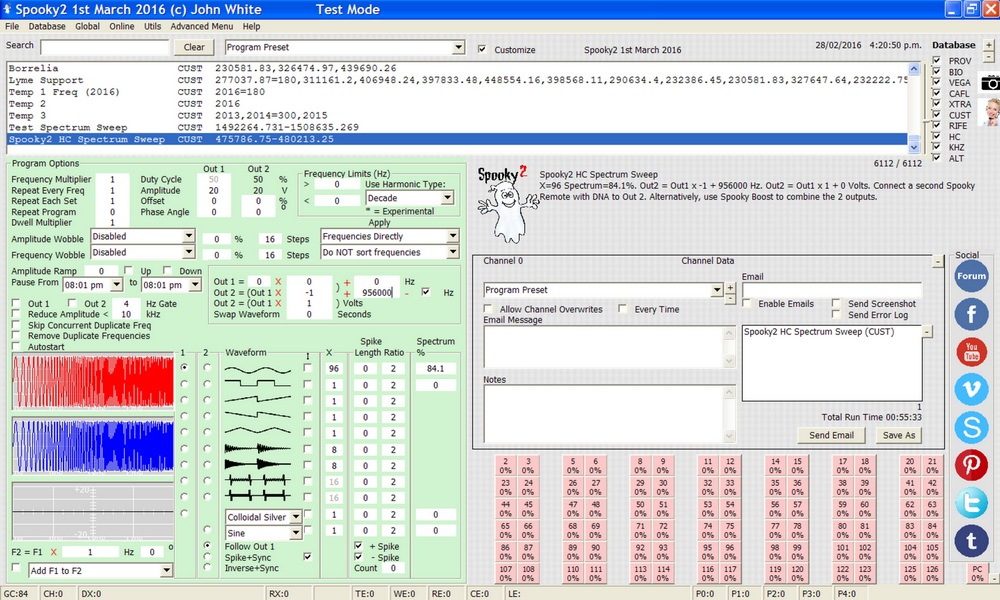Check Allow Channel Overwrites
The image size is (1000, 600).
(488, 309)
